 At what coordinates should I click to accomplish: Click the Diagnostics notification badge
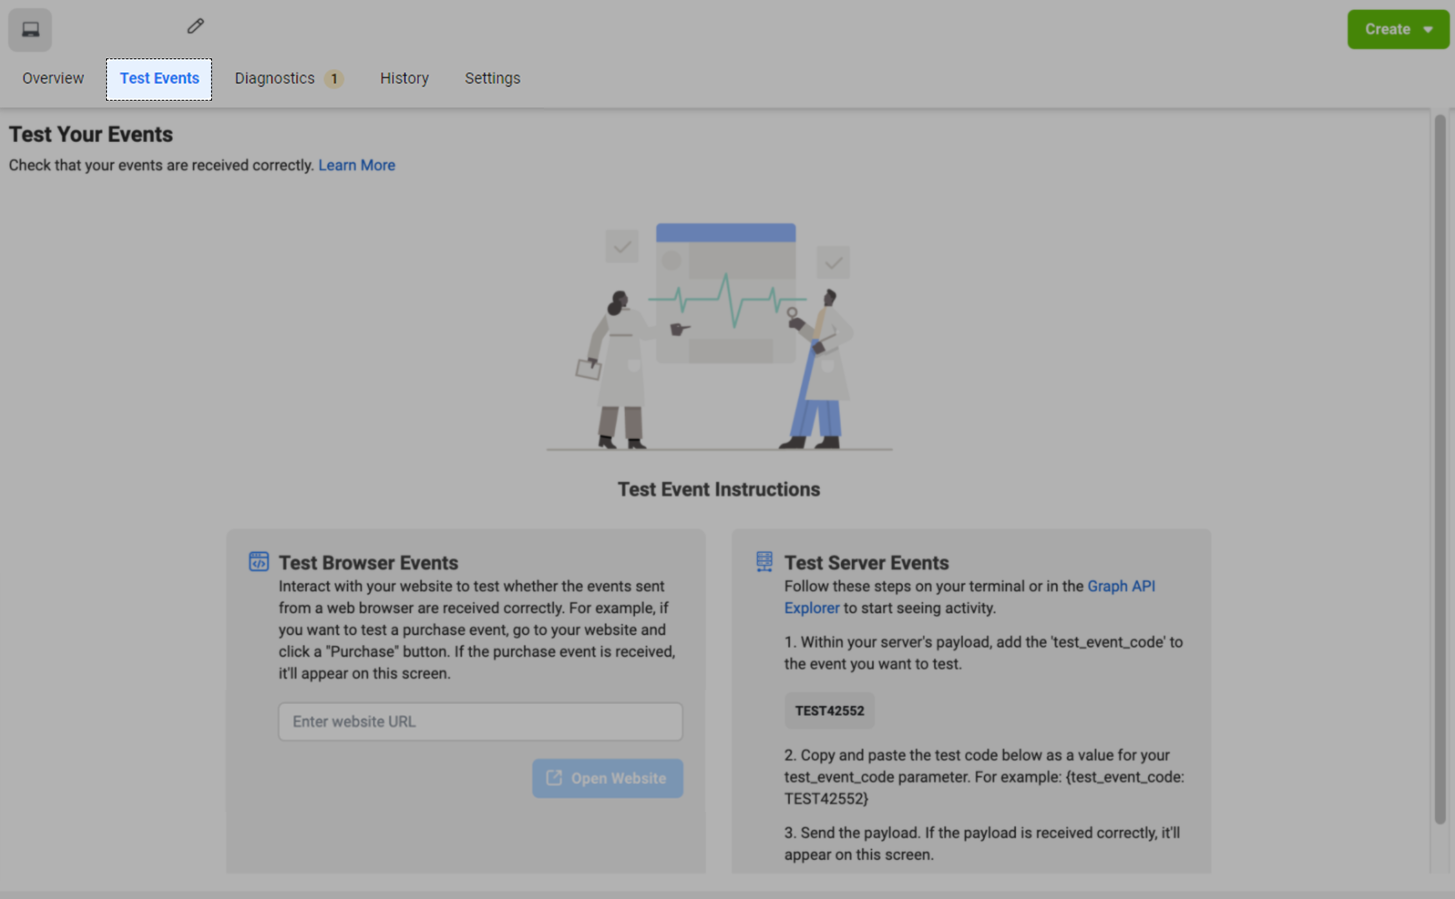click(x=334, y=79)
